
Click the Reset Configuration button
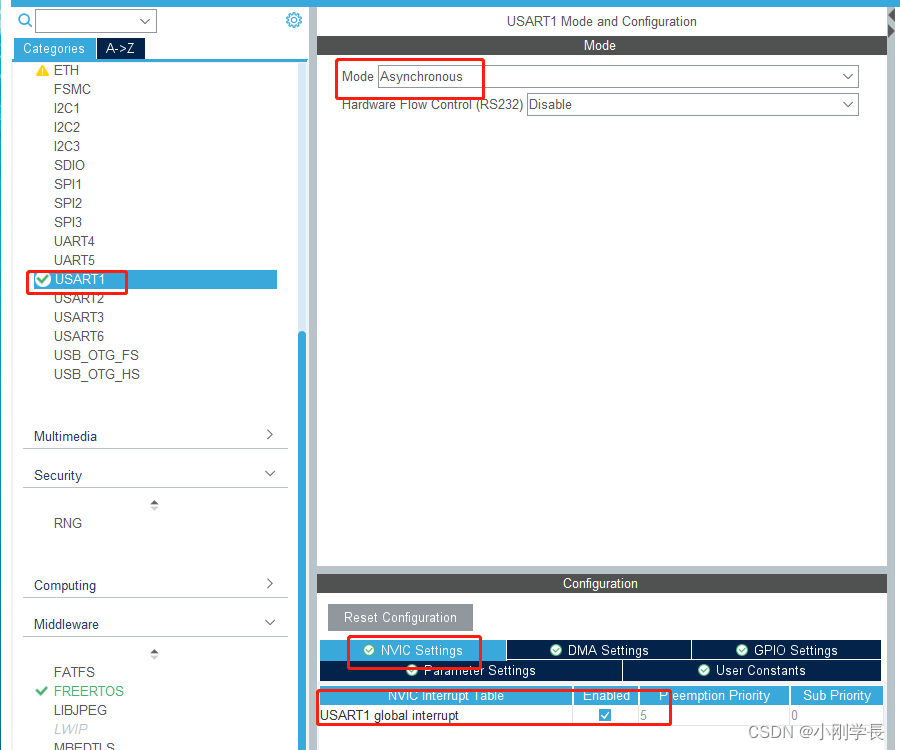[400, 617]
